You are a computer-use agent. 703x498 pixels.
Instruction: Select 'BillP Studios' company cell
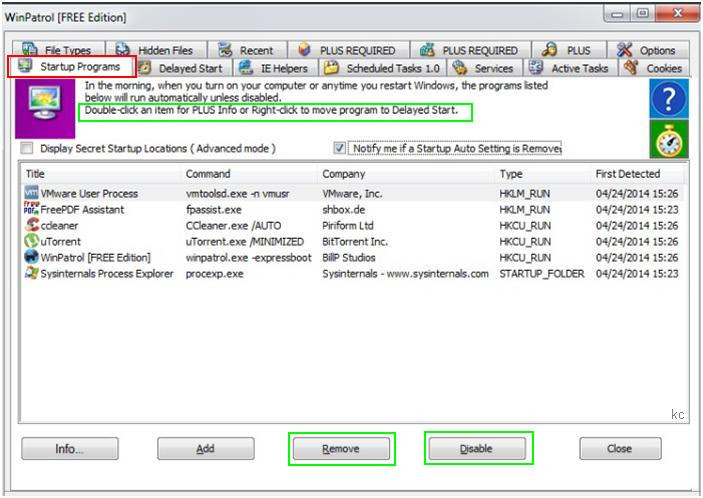point(349,258)
